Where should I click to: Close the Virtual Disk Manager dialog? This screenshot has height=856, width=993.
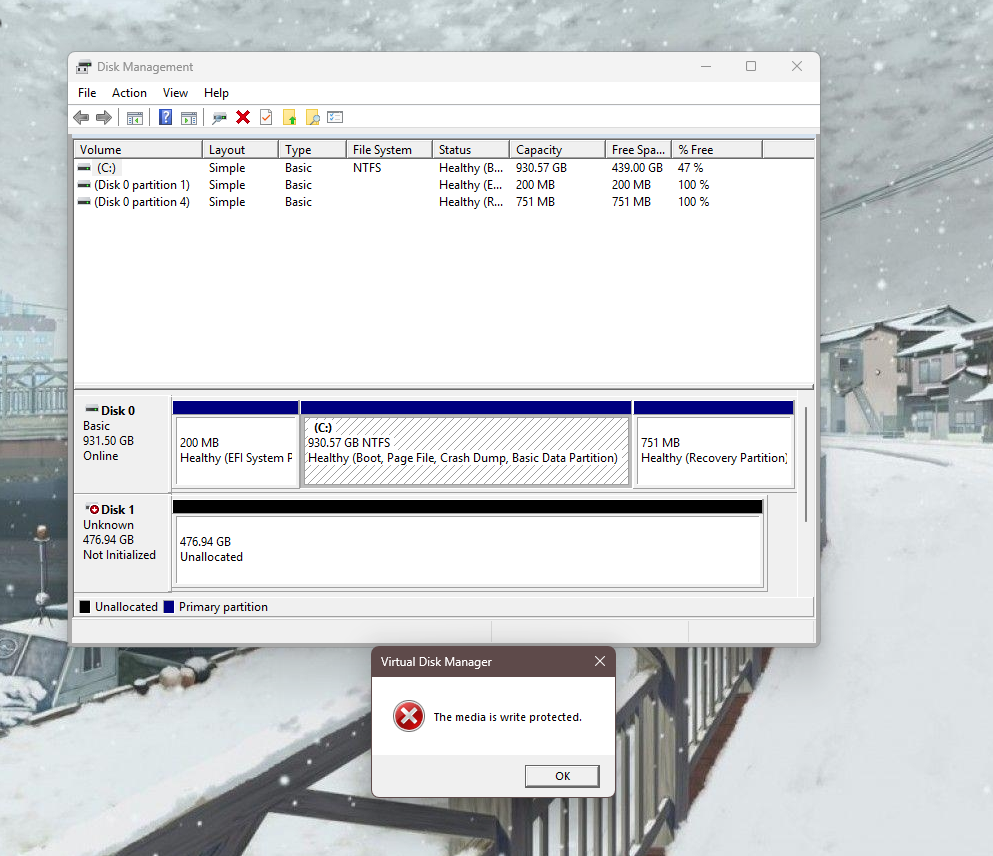tap(600, 661)
